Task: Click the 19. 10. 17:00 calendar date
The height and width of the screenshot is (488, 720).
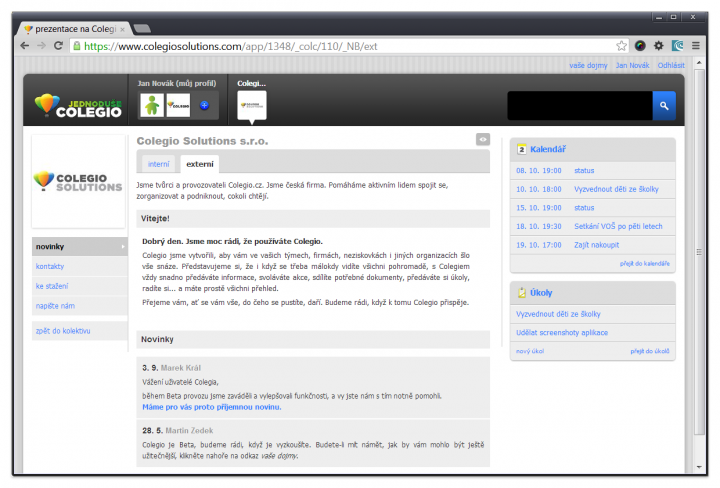Action: (539, 245)
